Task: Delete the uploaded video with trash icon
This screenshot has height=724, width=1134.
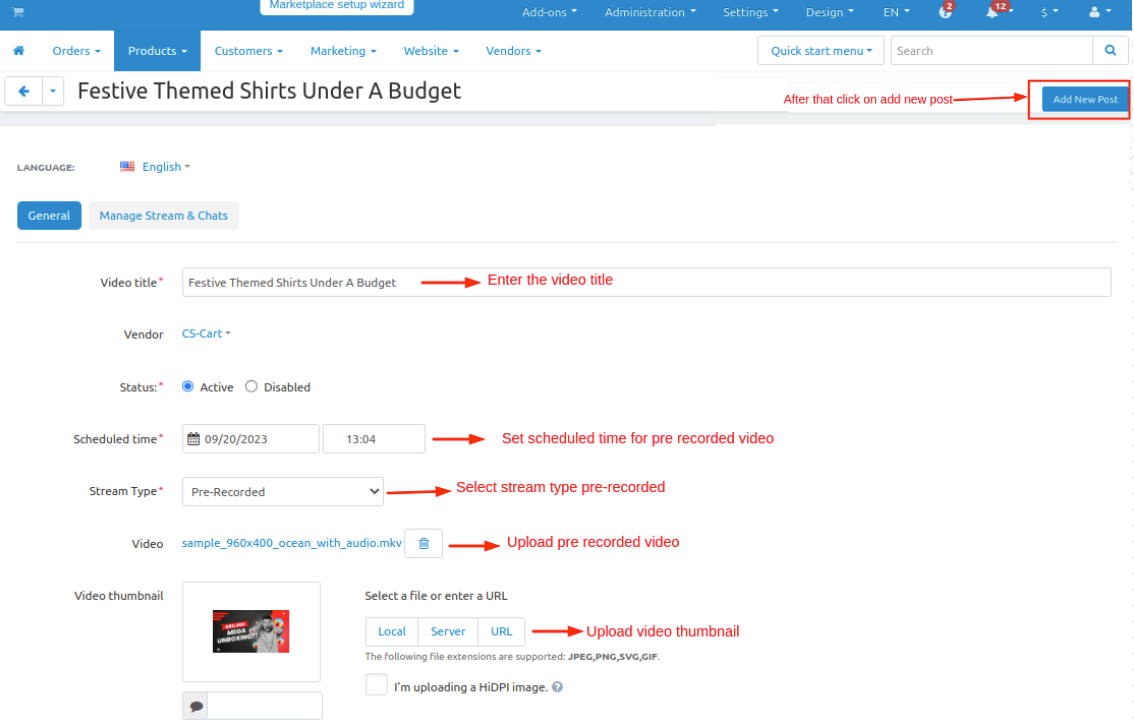Action: (423, 543)
